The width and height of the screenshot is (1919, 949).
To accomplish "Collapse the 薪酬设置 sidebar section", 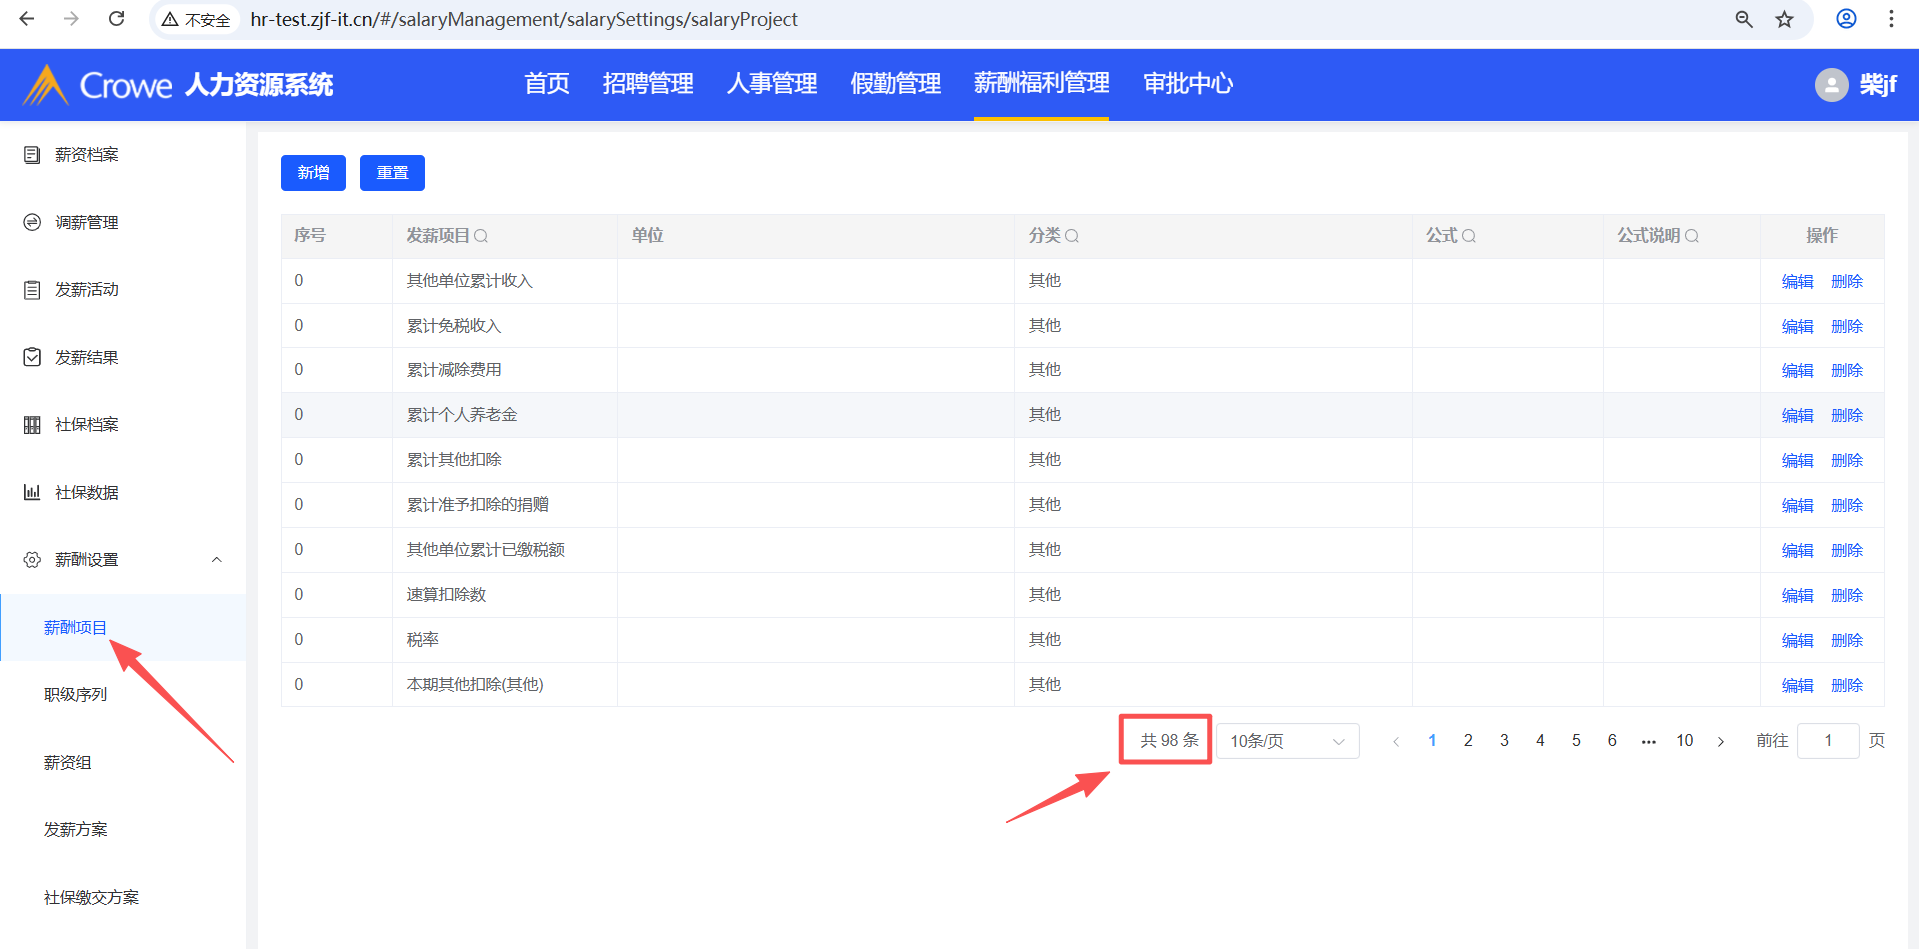I will pyautogui.click(x=216, y=560).
